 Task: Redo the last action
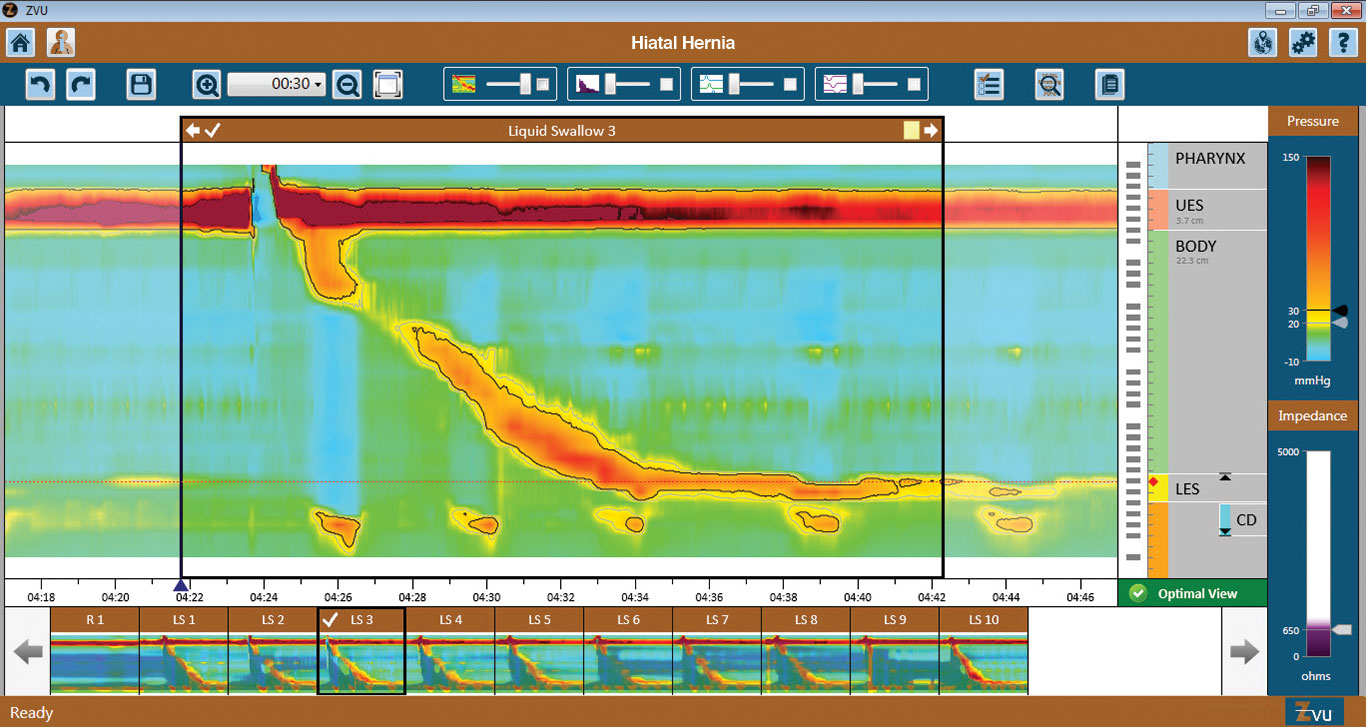[81, 84]
